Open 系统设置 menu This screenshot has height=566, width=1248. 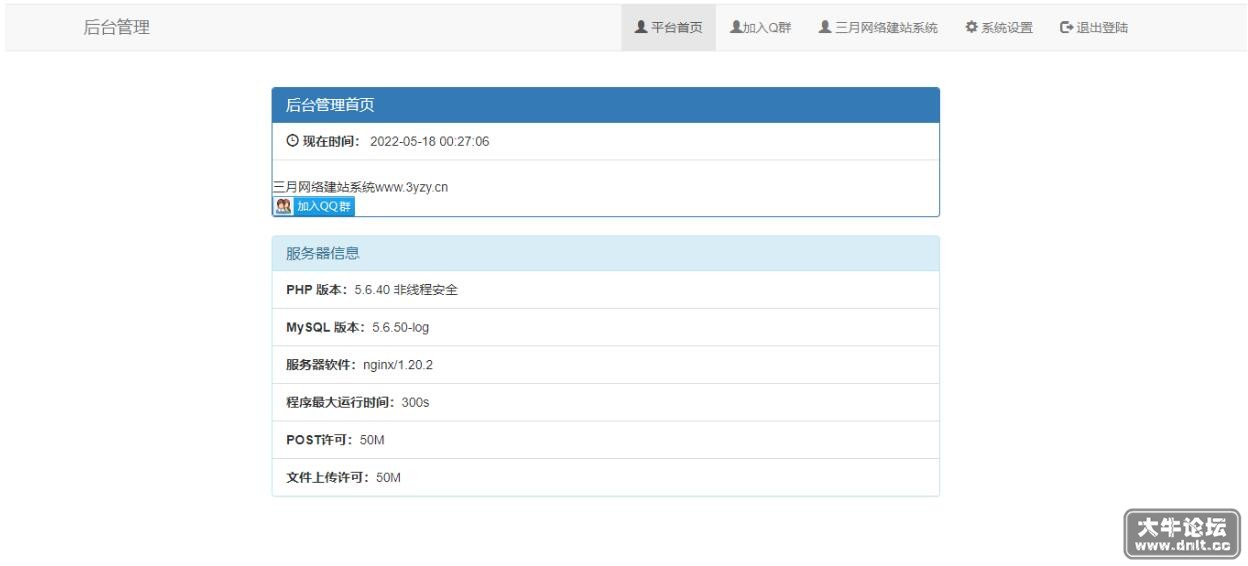pyautogui.click(x=998, y=28)
